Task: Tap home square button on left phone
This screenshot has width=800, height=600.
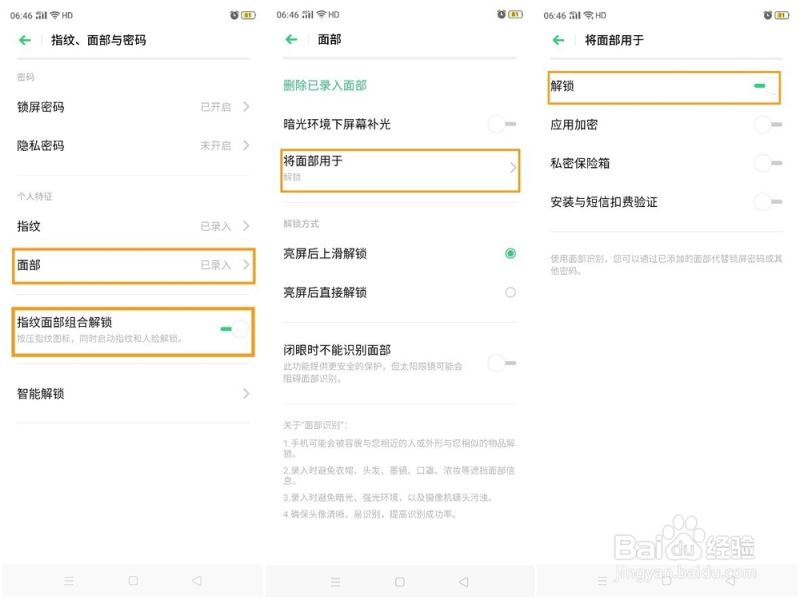Action: [133, 581]
